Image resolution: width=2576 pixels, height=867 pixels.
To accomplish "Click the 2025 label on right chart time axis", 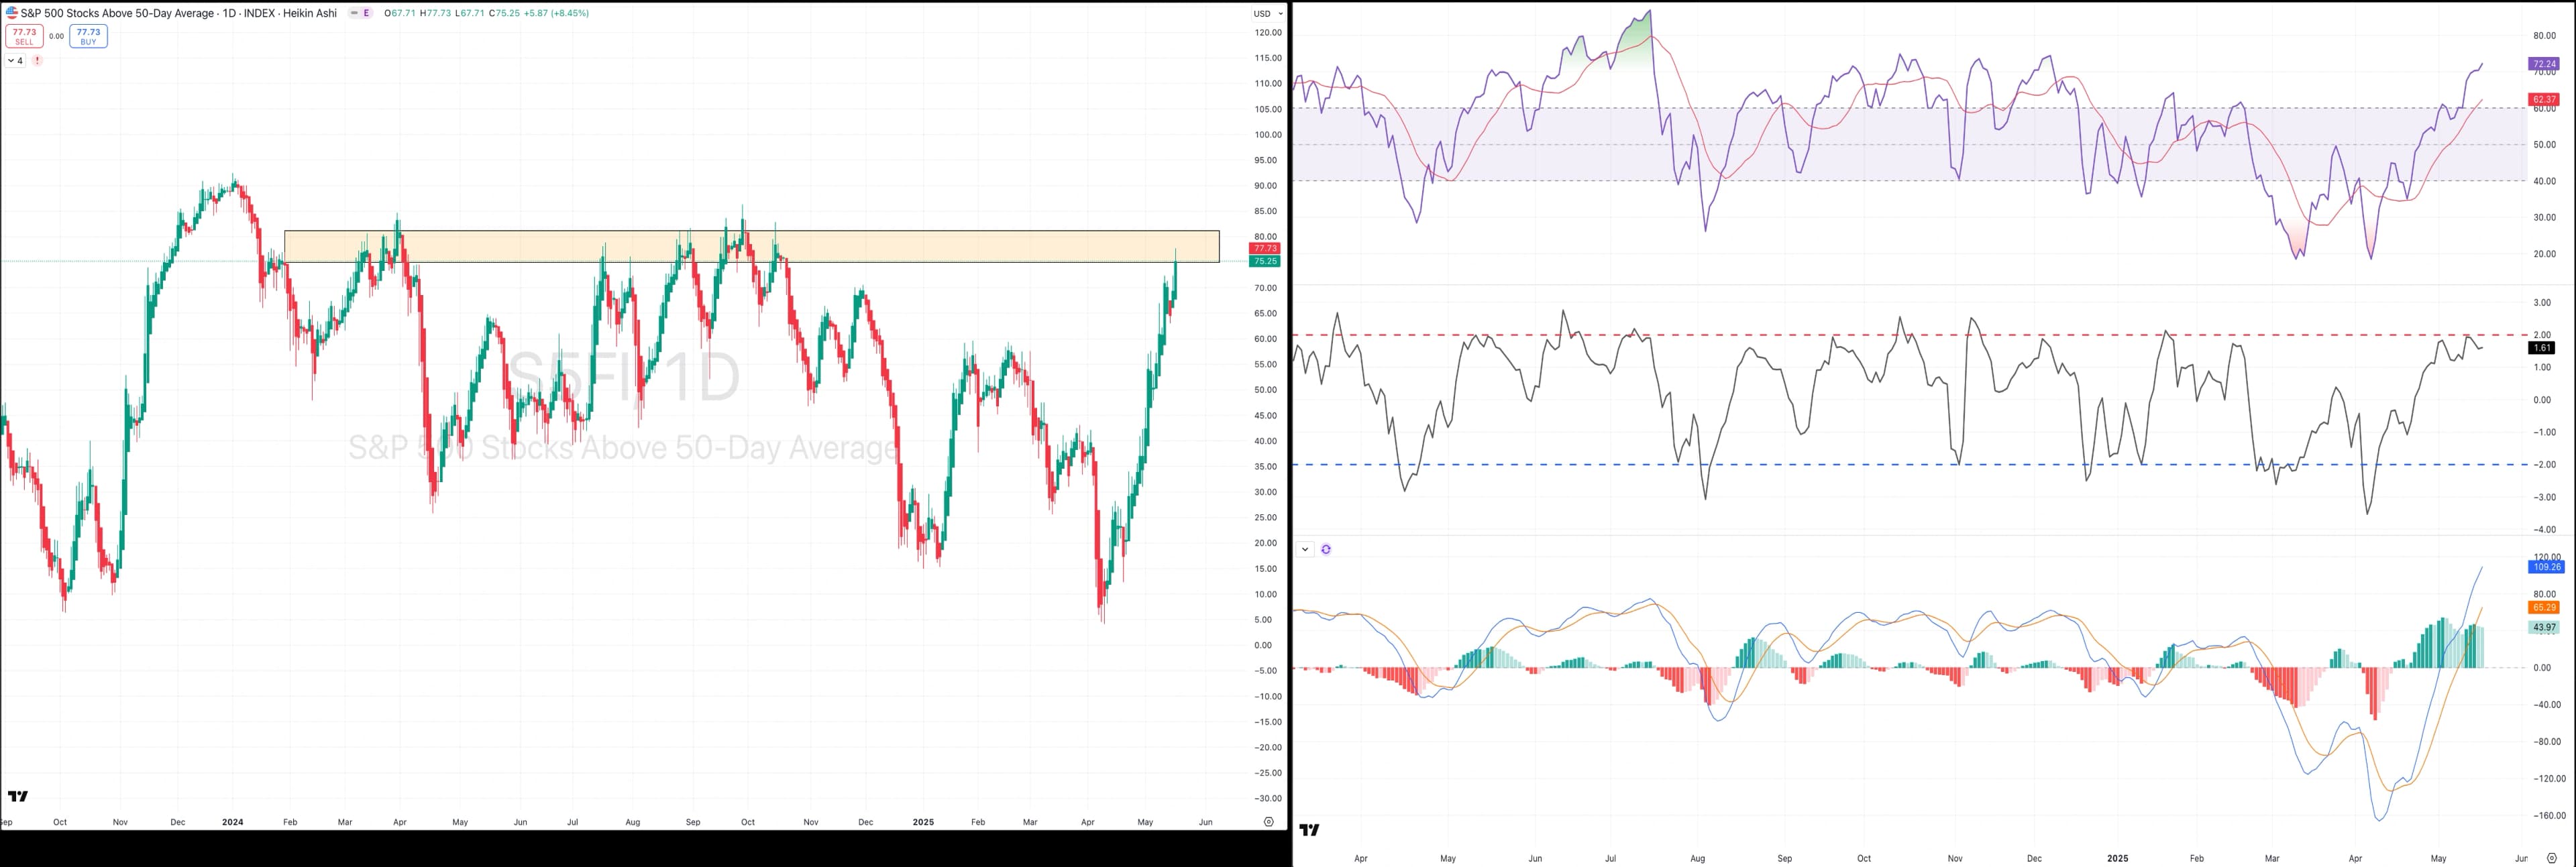I will (x=2117, y=858).
